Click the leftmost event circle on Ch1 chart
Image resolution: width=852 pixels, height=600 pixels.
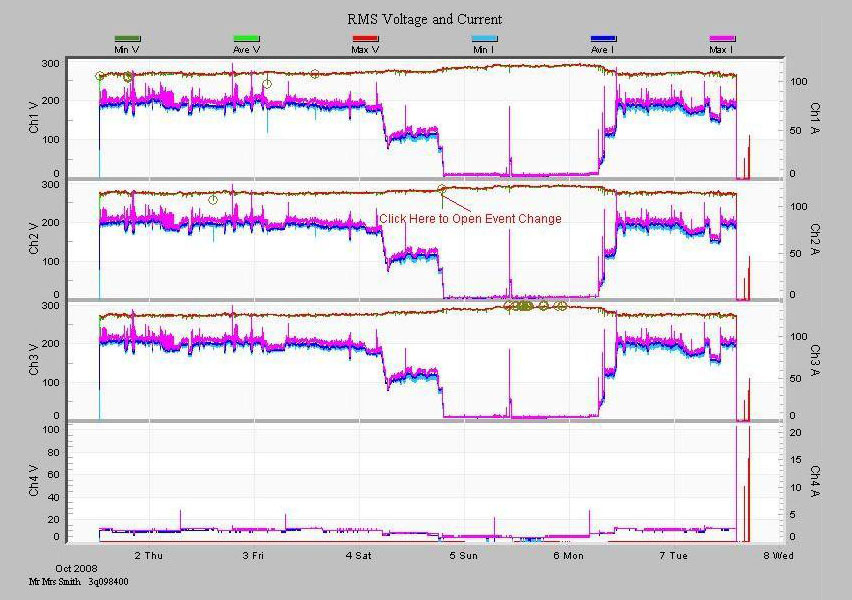(x=99, y=76)
